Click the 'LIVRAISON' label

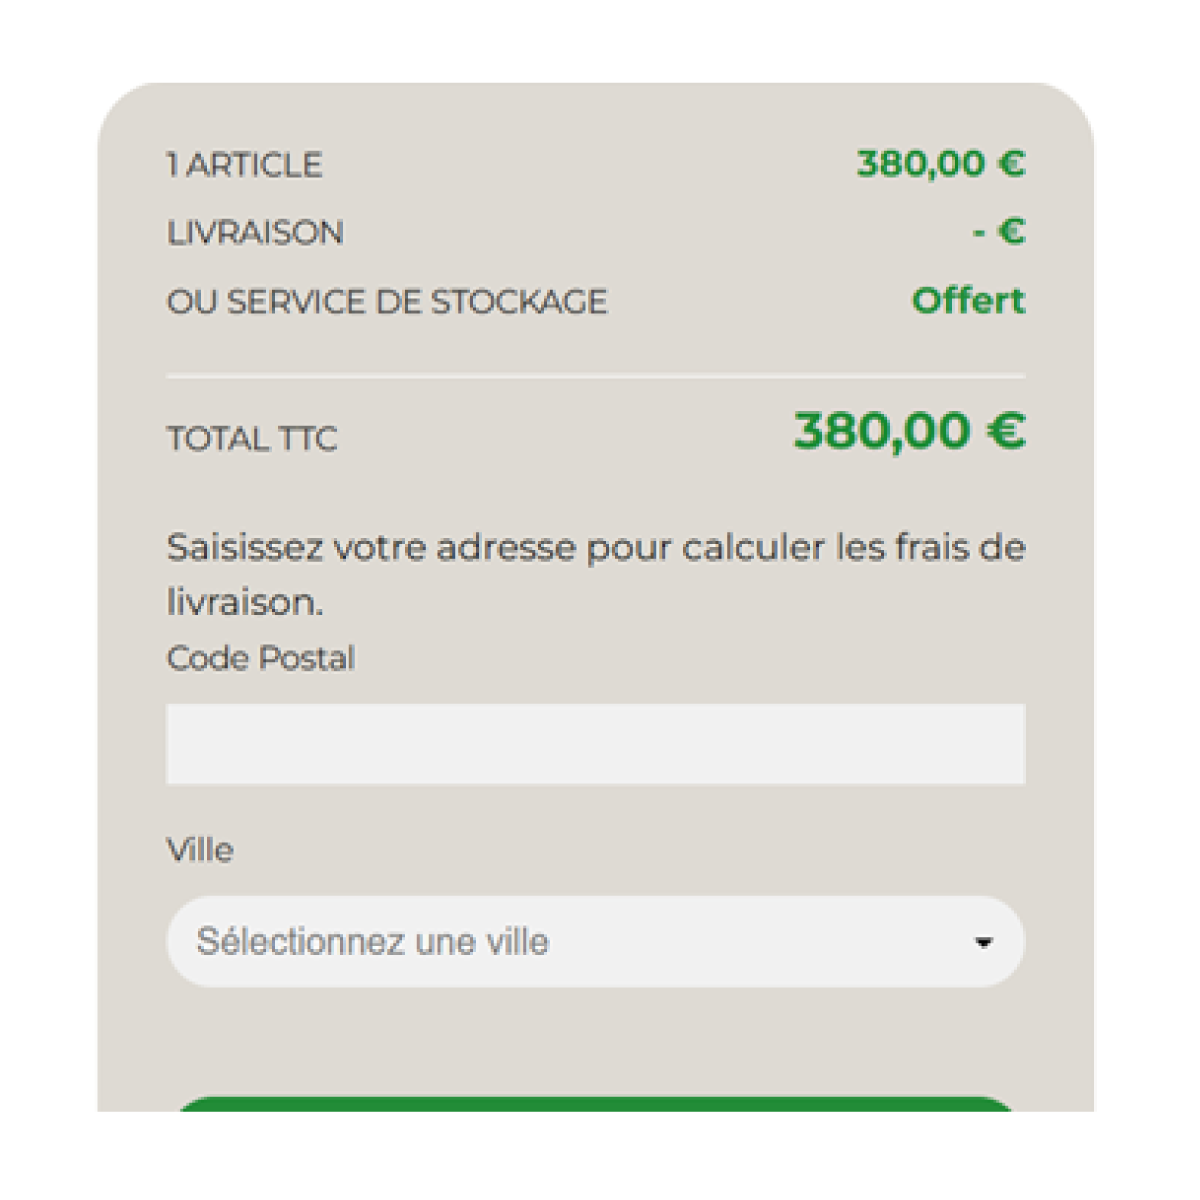pos(255,233)
